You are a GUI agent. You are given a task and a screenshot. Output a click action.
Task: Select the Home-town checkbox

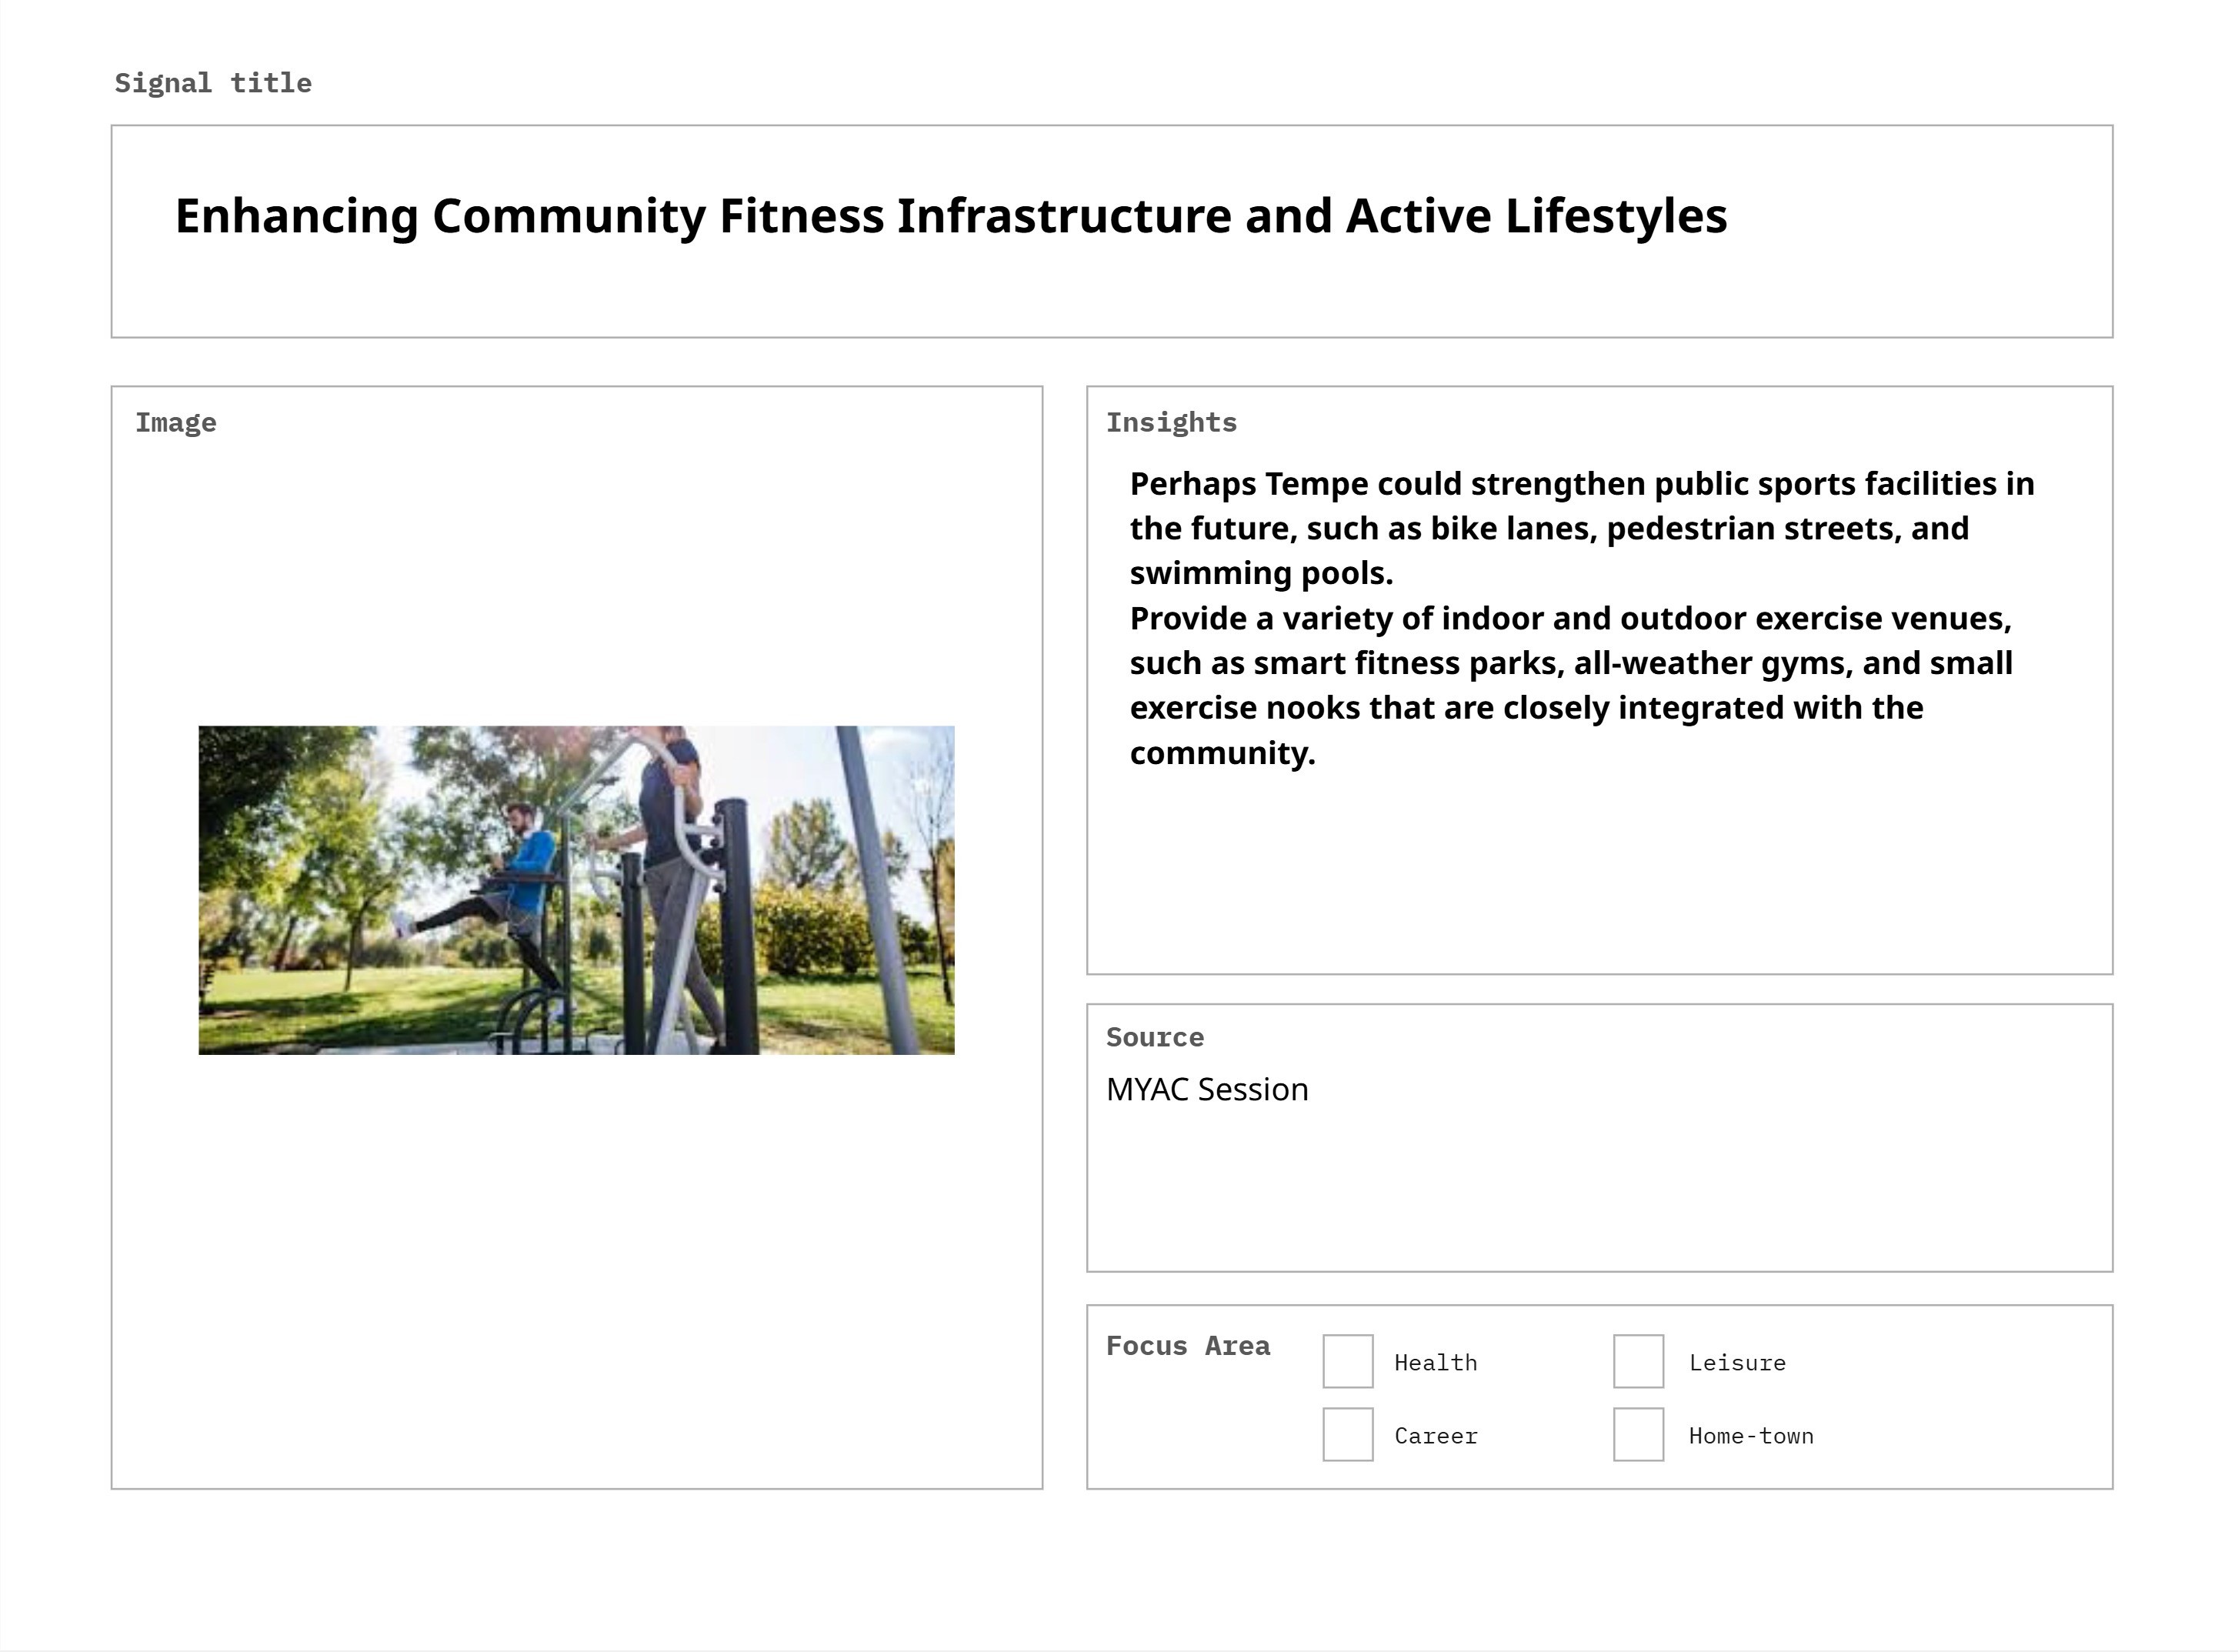point(1637,1434)
